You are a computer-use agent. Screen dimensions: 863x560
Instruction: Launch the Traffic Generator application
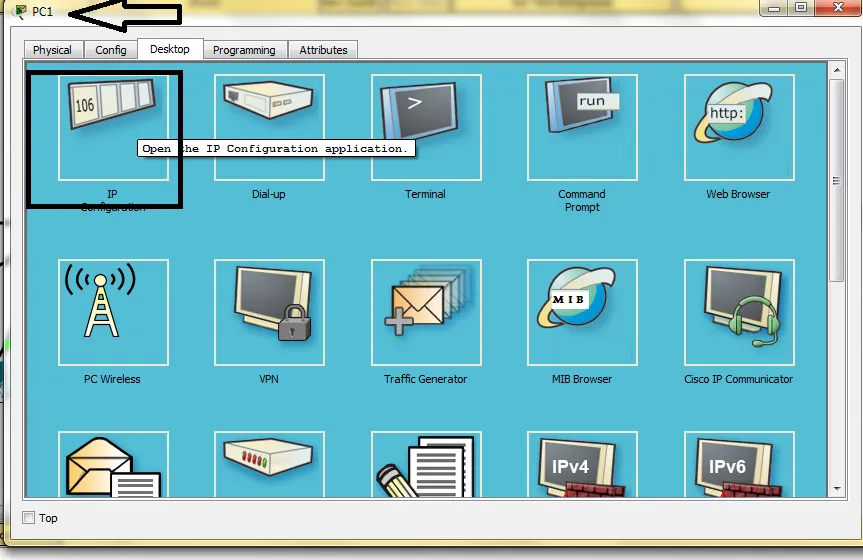coord(426,312)
